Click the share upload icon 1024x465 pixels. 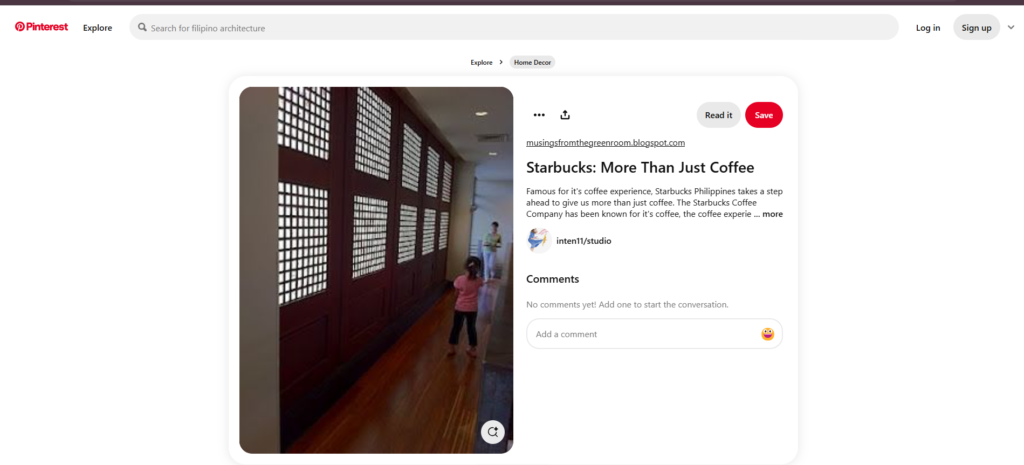pos(565,115)
